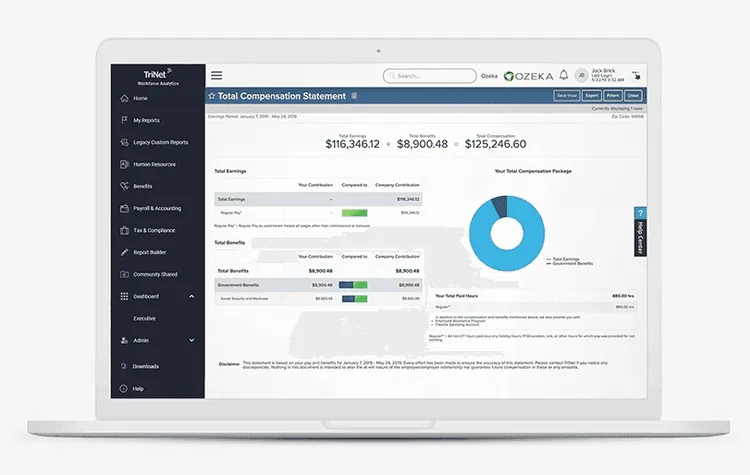Favorite the report with the star icon

tap(211, 96)
